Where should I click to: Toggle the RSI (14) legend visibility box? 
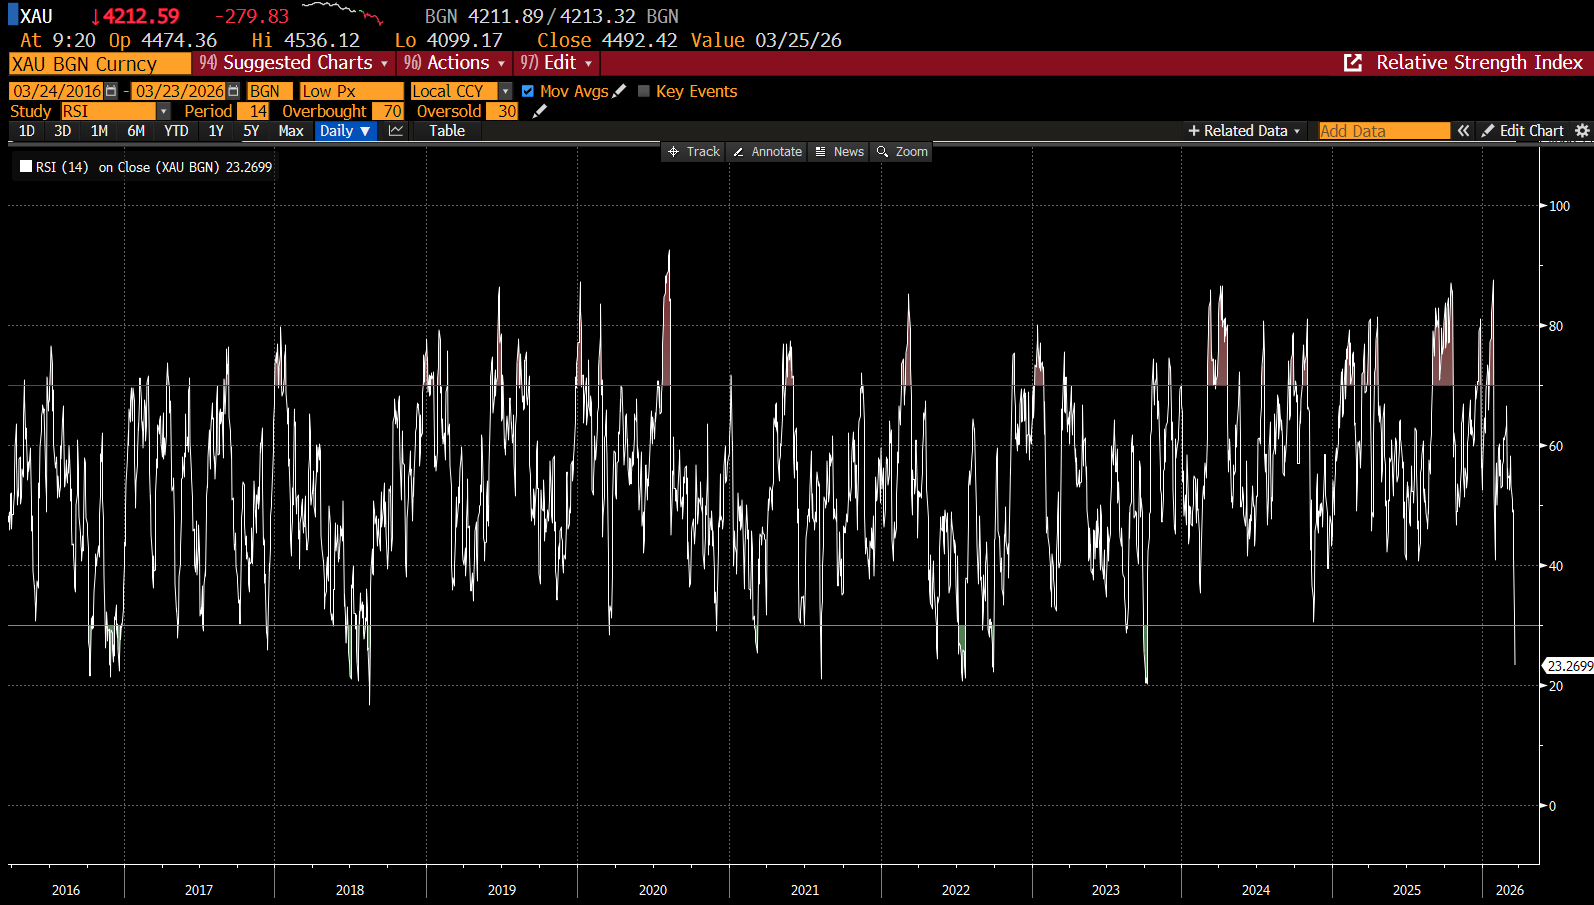[26, 167]
